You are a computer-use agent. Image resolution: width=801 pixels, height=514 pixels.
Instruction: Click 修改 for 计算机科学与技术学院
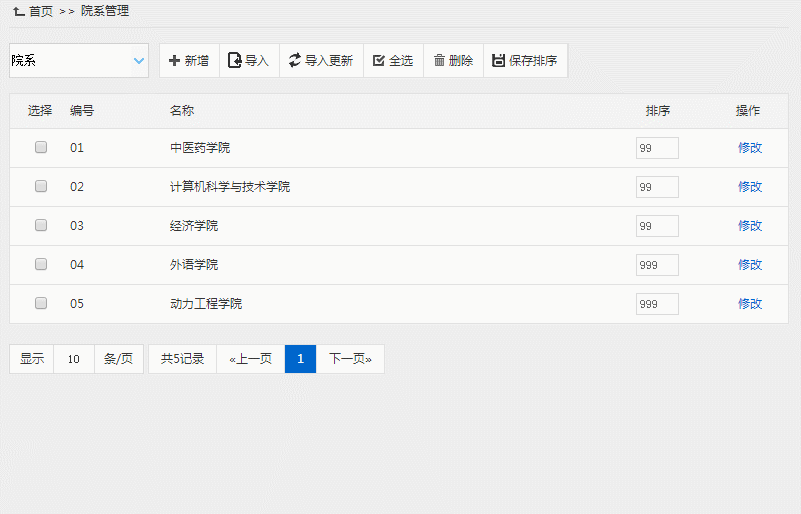point(750,186)
